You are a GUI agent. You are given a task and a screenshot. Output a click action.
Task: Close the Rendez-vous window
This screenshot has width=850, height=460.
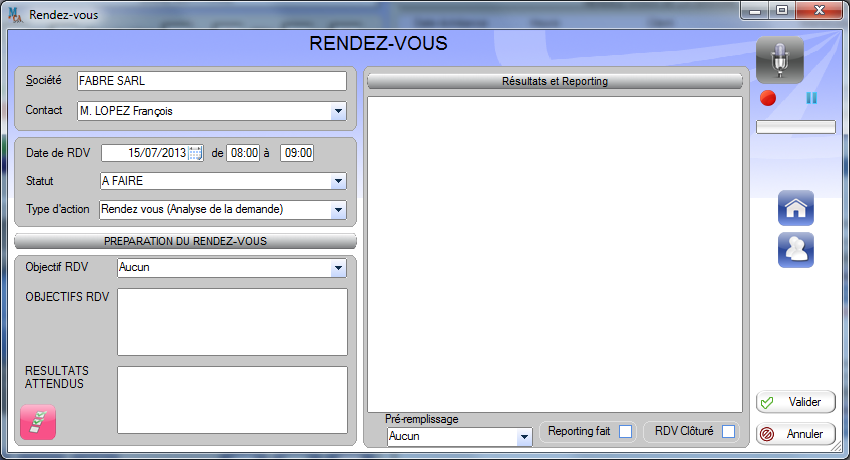[820, 10]
